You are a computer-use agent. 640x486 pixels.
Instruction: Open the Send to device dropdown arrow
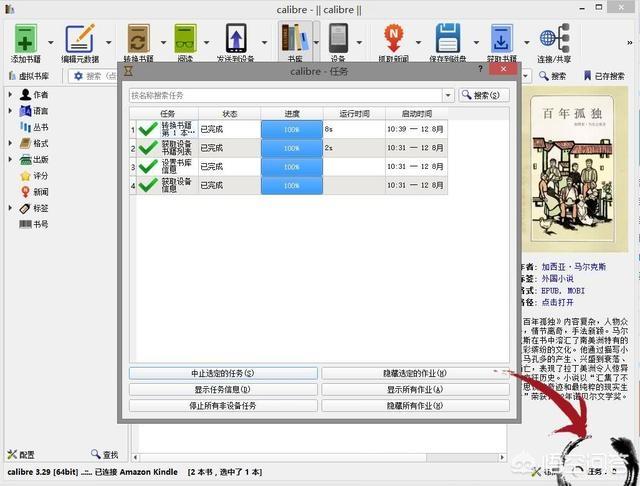coord(264,42)
